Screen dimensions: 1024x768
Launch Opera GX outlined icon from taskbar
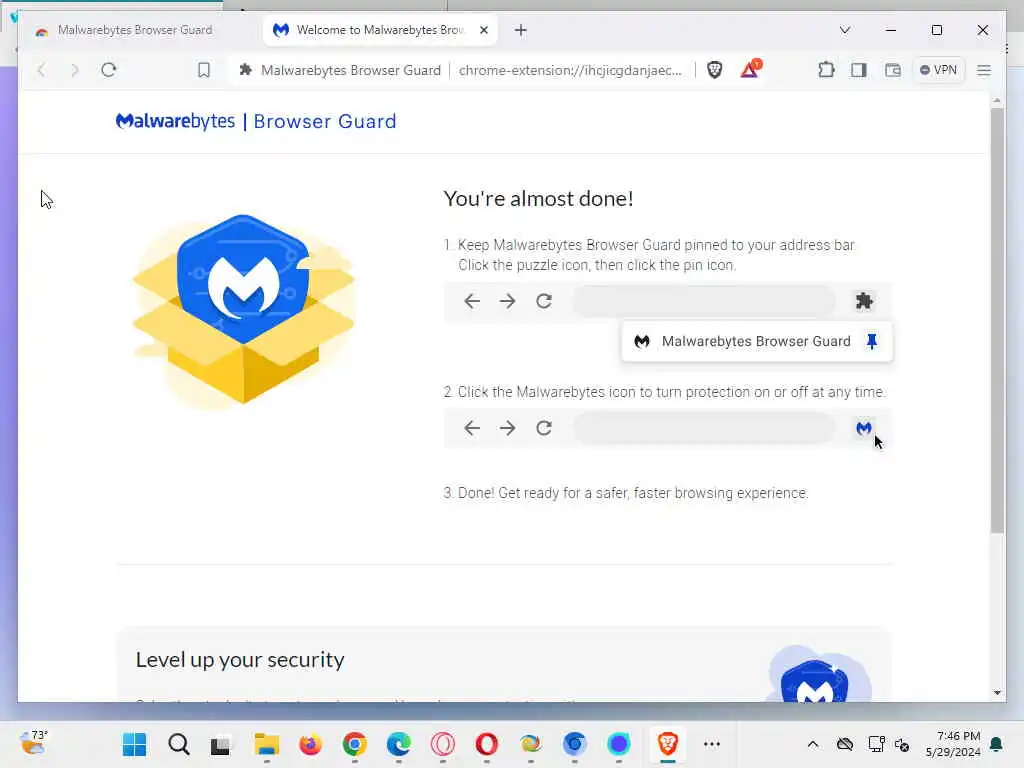[443, 744]
